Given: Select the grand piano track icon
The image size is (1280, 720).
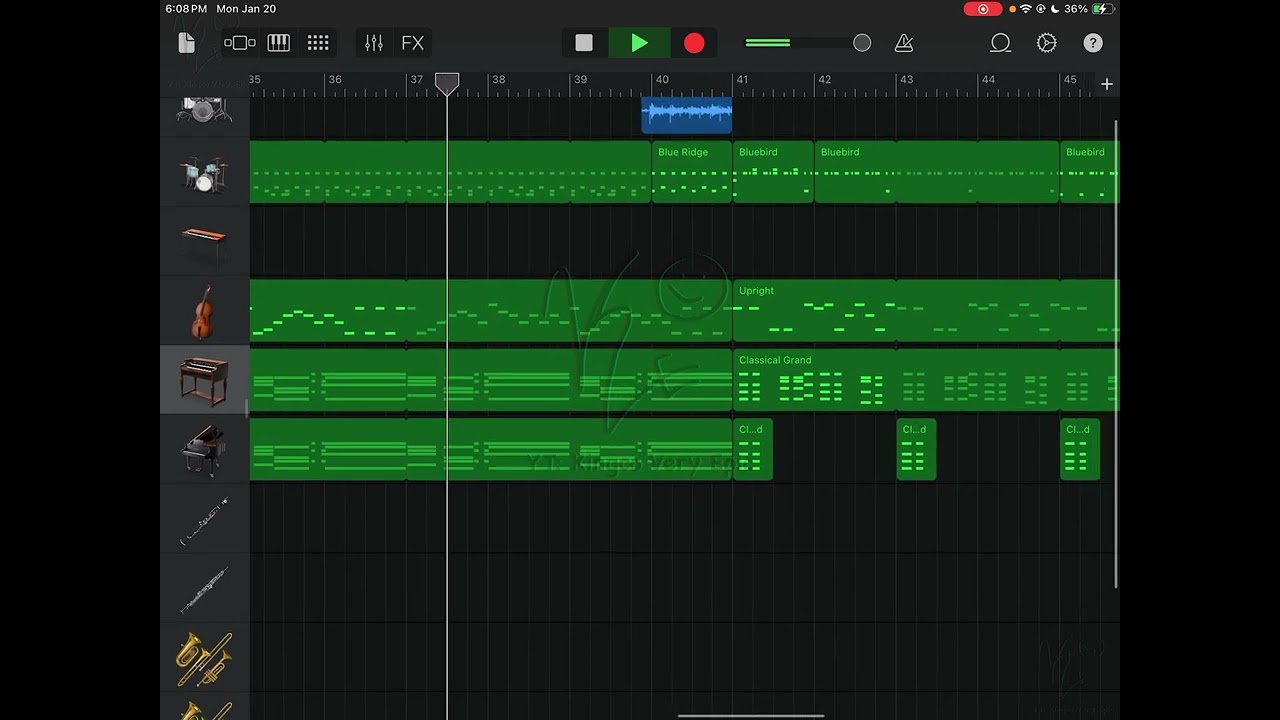Looking at the screenshot, I should tap(204, 449).
